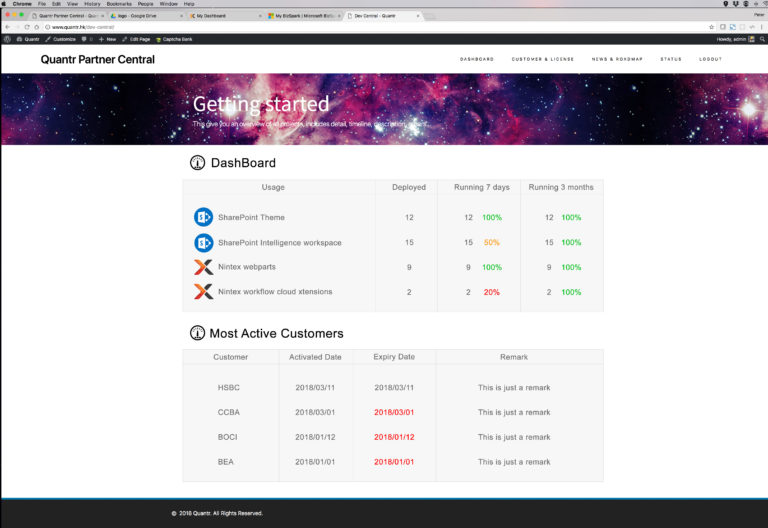This screenshot has height=528, width=768.
Task: Open Customer & License nav item
Action: [x=543, y=59]
